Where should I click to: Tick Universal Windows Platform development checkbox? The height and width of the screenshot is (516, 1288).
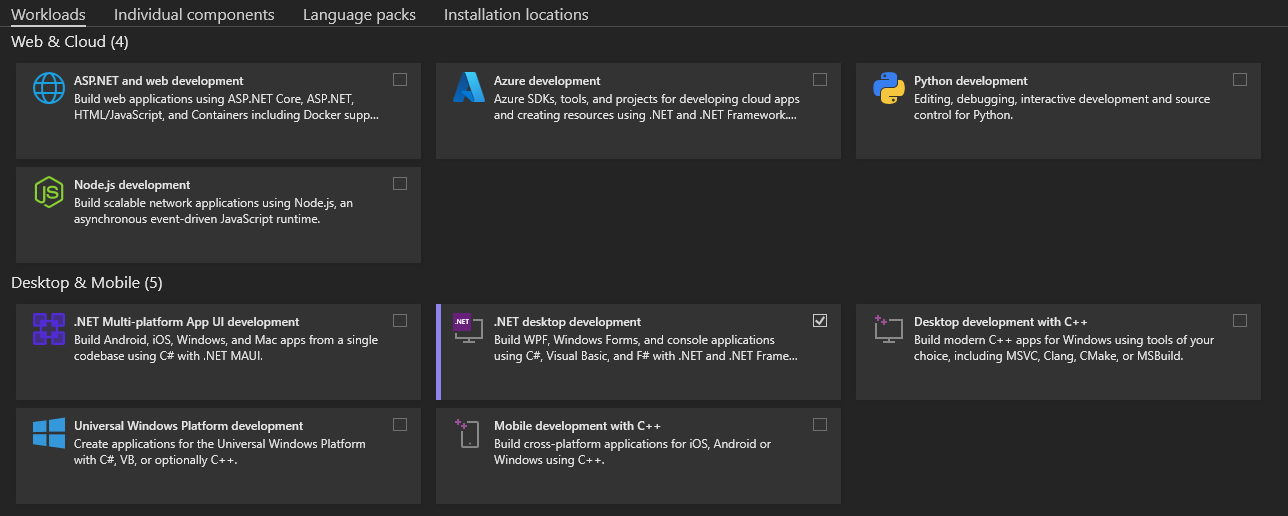click(400, 425)
